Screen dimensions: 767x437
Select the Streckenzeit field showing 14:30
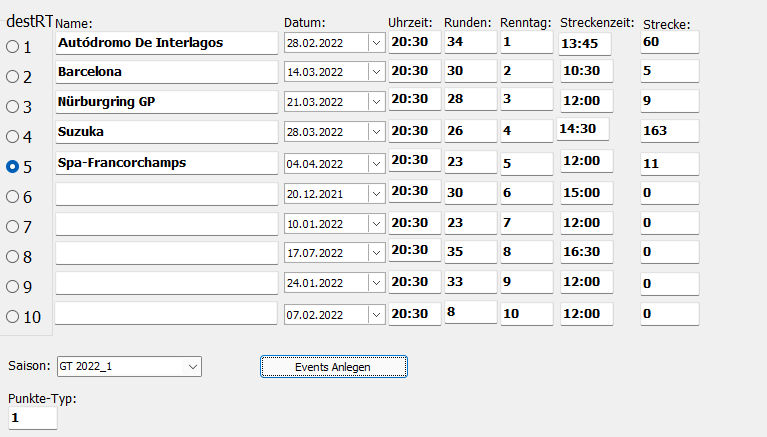pyautogui.click(x=582, y=130)
